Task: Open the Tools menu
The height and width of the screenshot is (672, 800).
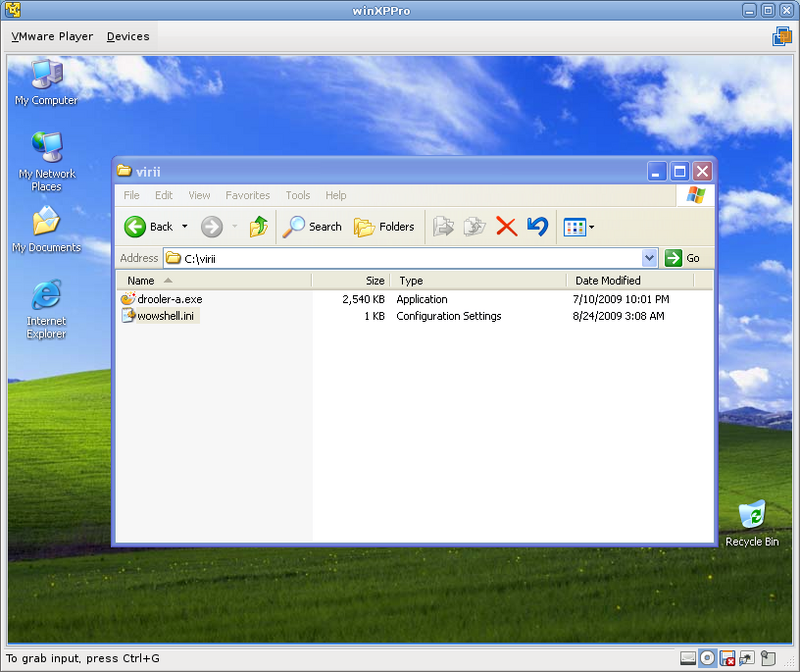Action: [x=297, y=195]
